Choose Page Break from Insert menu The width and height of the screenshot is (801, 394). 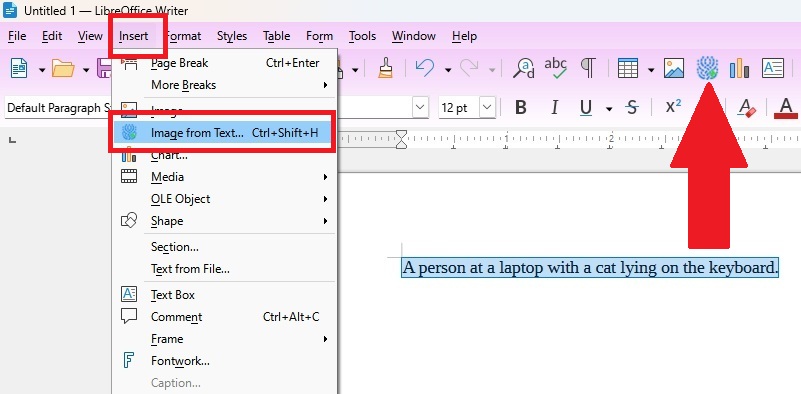[x=225, y=63]
